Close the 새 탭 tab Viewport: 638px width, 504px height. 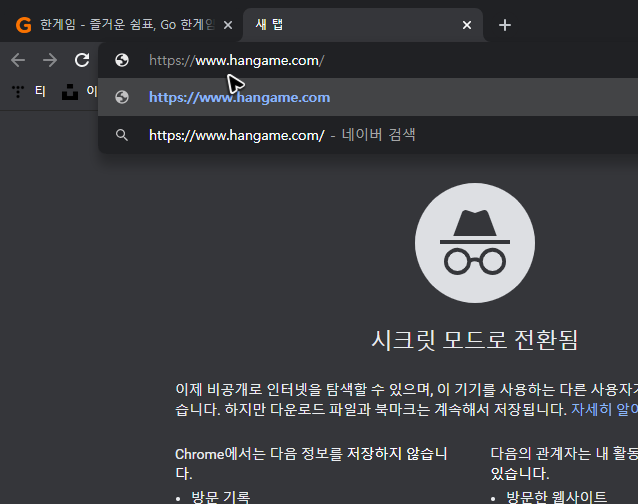(467, 25)
